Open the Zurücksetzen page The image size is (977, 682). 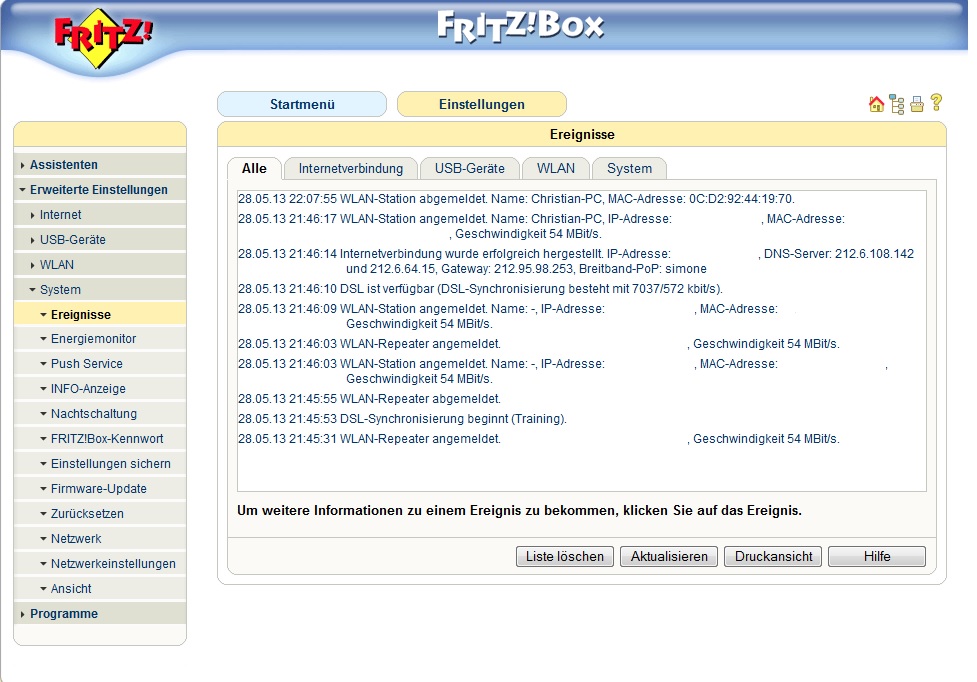[x=100, y=513]
